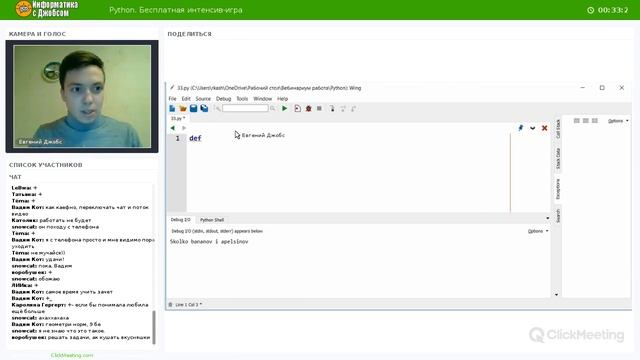Click the chat scrollbar thumb
640x360 pixels.
[154, 327]
